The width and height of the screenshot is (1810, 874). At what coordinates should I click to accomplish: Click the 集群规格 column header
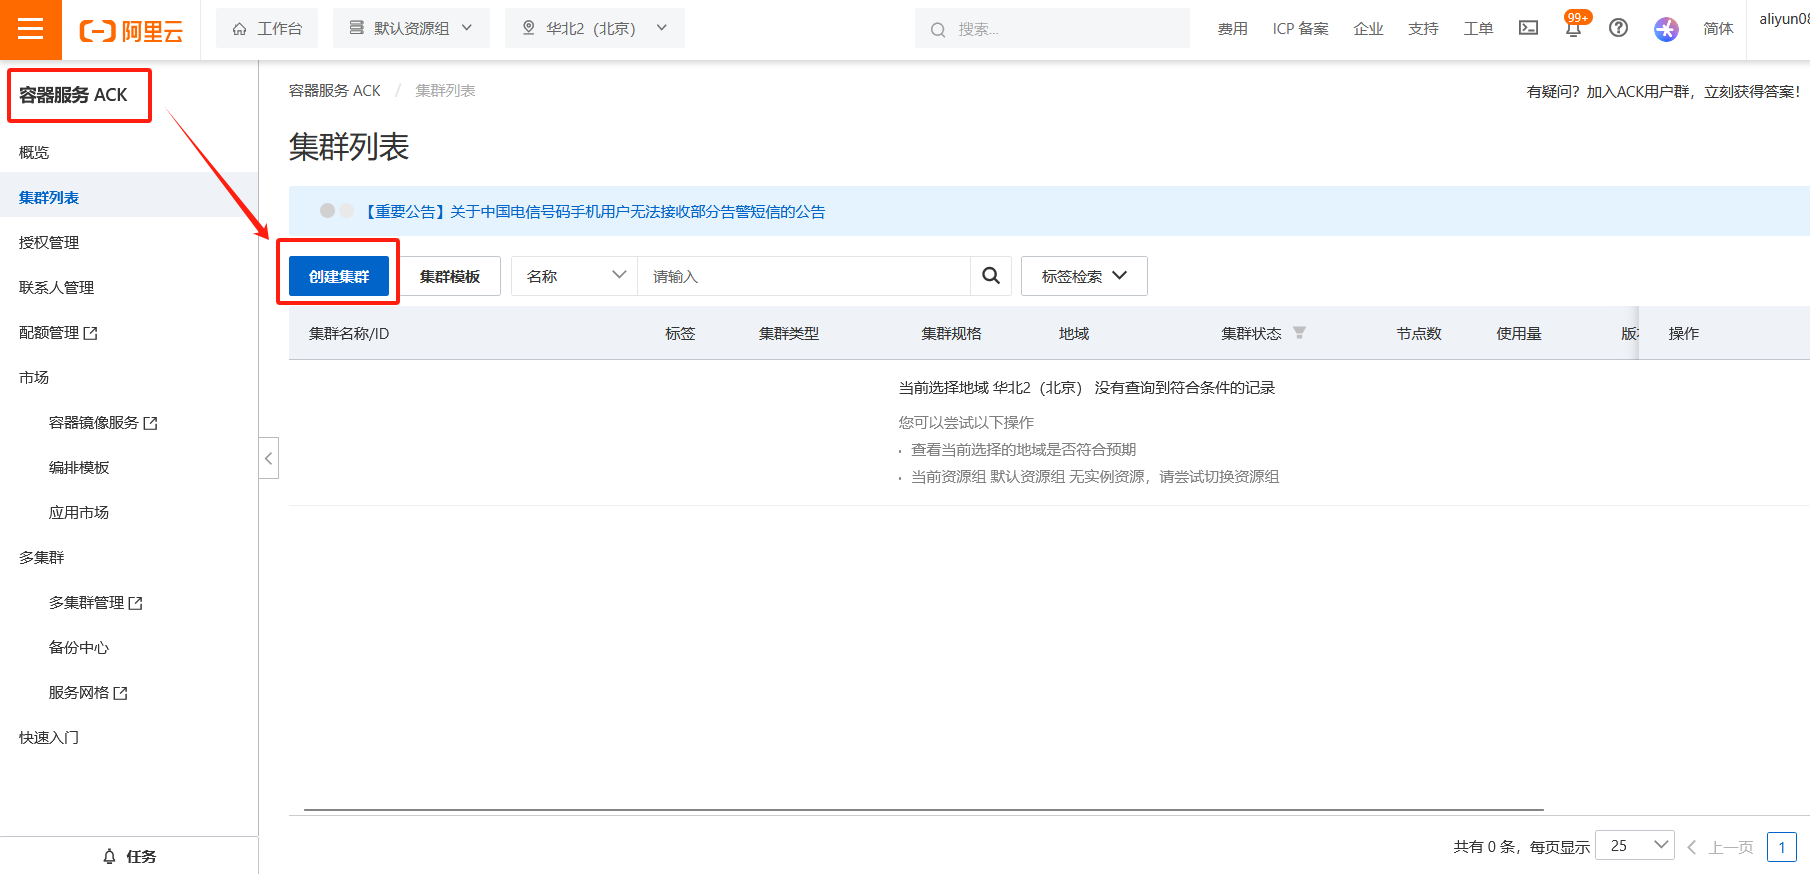951,333
